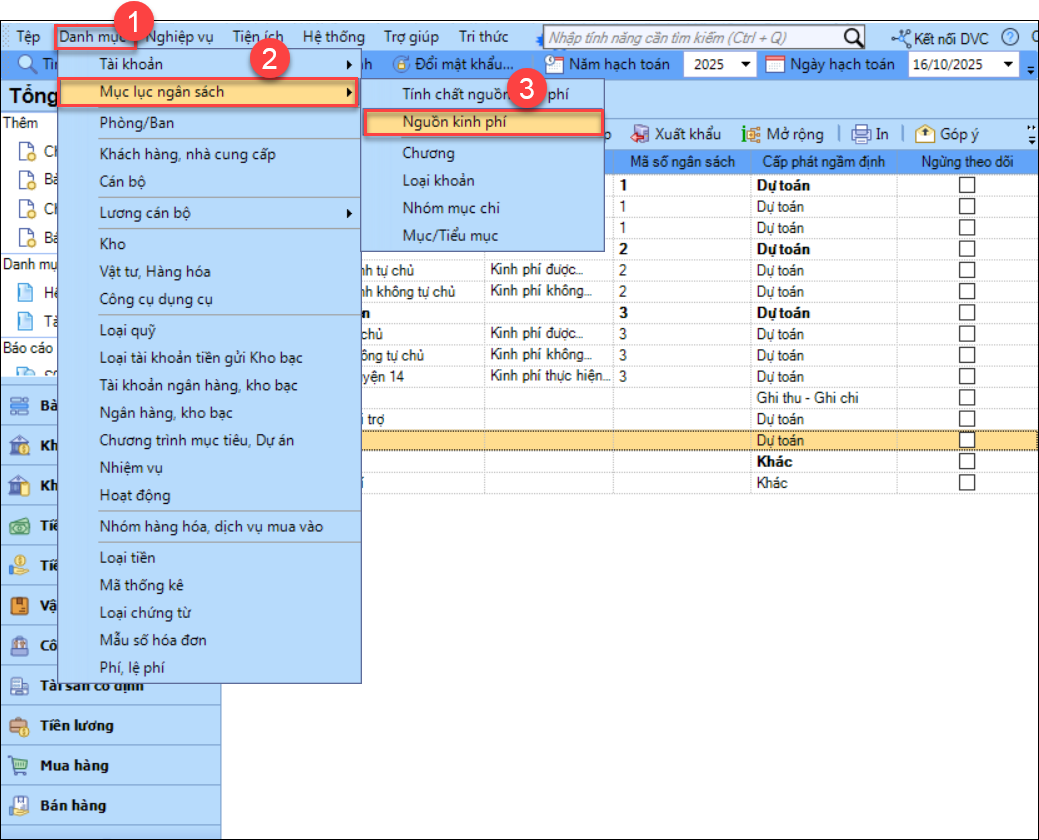Open the Mua hàng shopping cart module
Viewport: 1039px width, 840px height.
[19, 766]
